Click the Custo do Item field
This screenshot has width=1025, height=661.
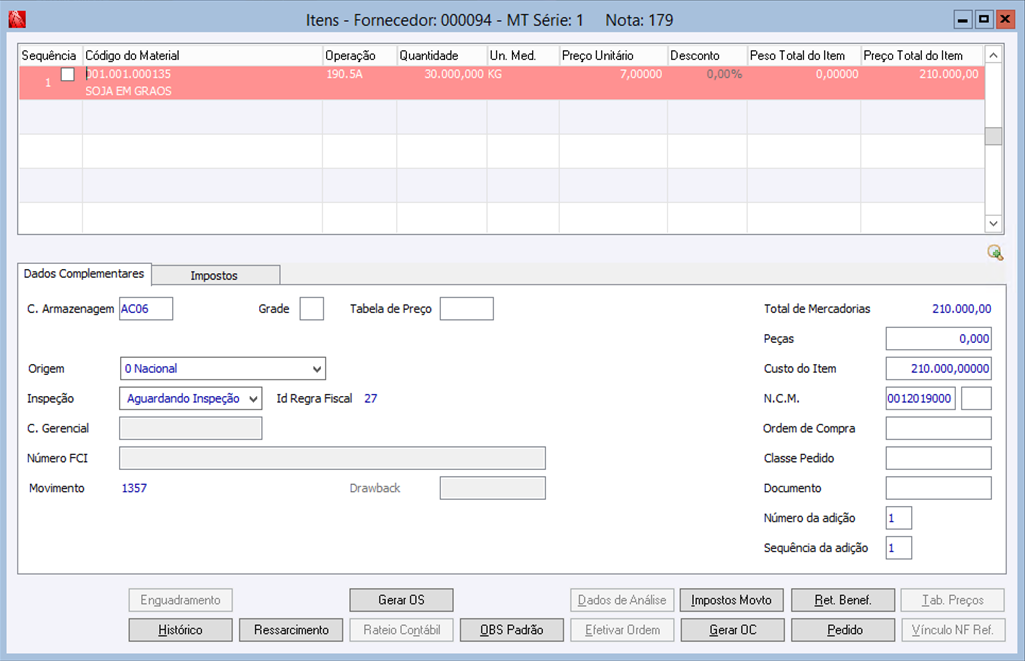tap(938, 369)
